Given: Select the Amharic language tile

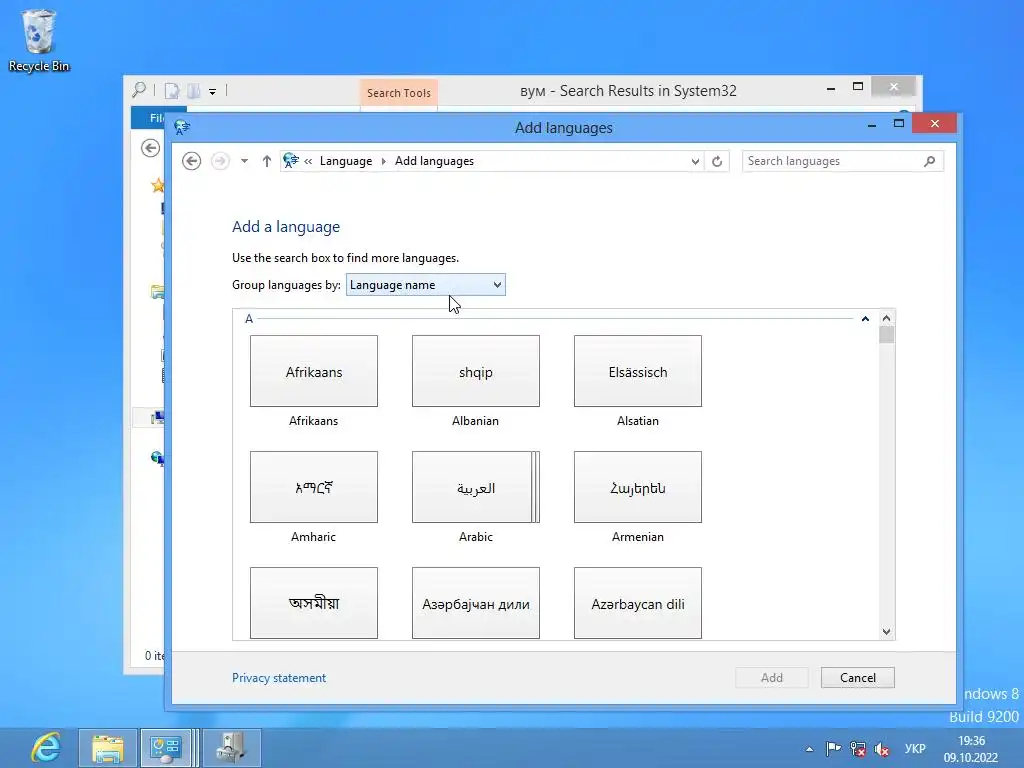Looking at the screenshot, I should [x=313, y=487].
